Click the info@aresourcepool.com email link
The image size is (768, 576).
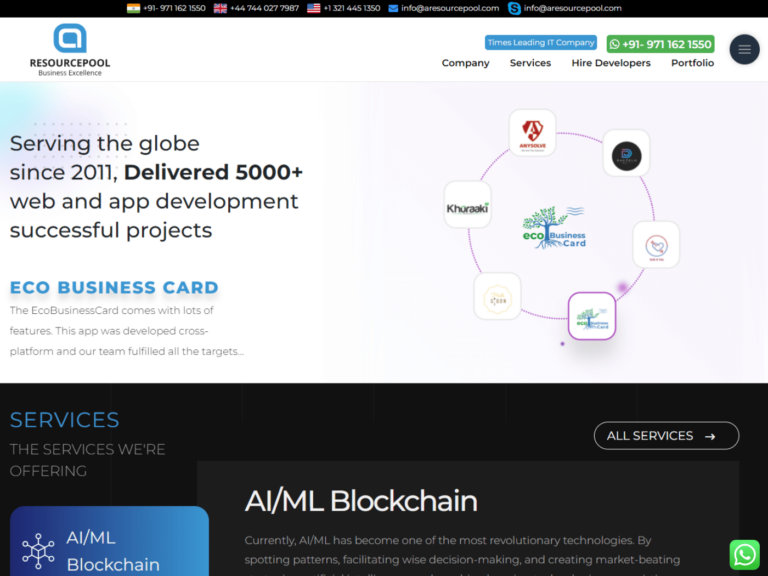click(x=450, y=8)
